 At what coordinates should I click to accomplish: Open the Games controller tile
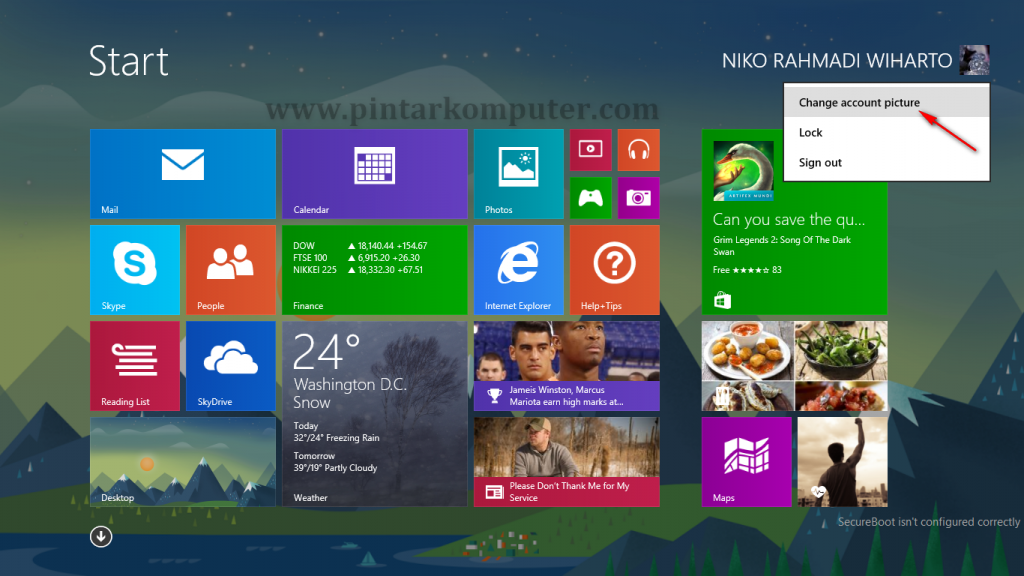pyautogui.click(x=590, y=198)
